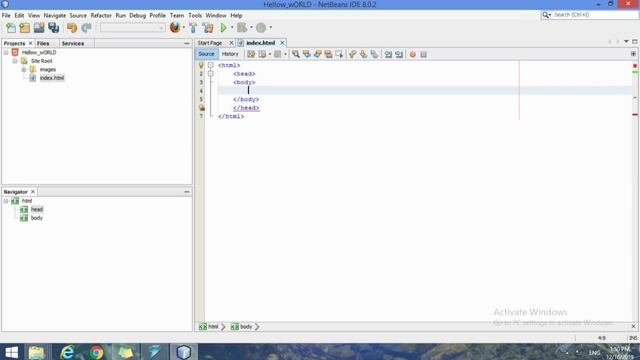Open dropdown arrow next to Run icon
This screenshot has width=640, height=360.
tap(232, 27)
